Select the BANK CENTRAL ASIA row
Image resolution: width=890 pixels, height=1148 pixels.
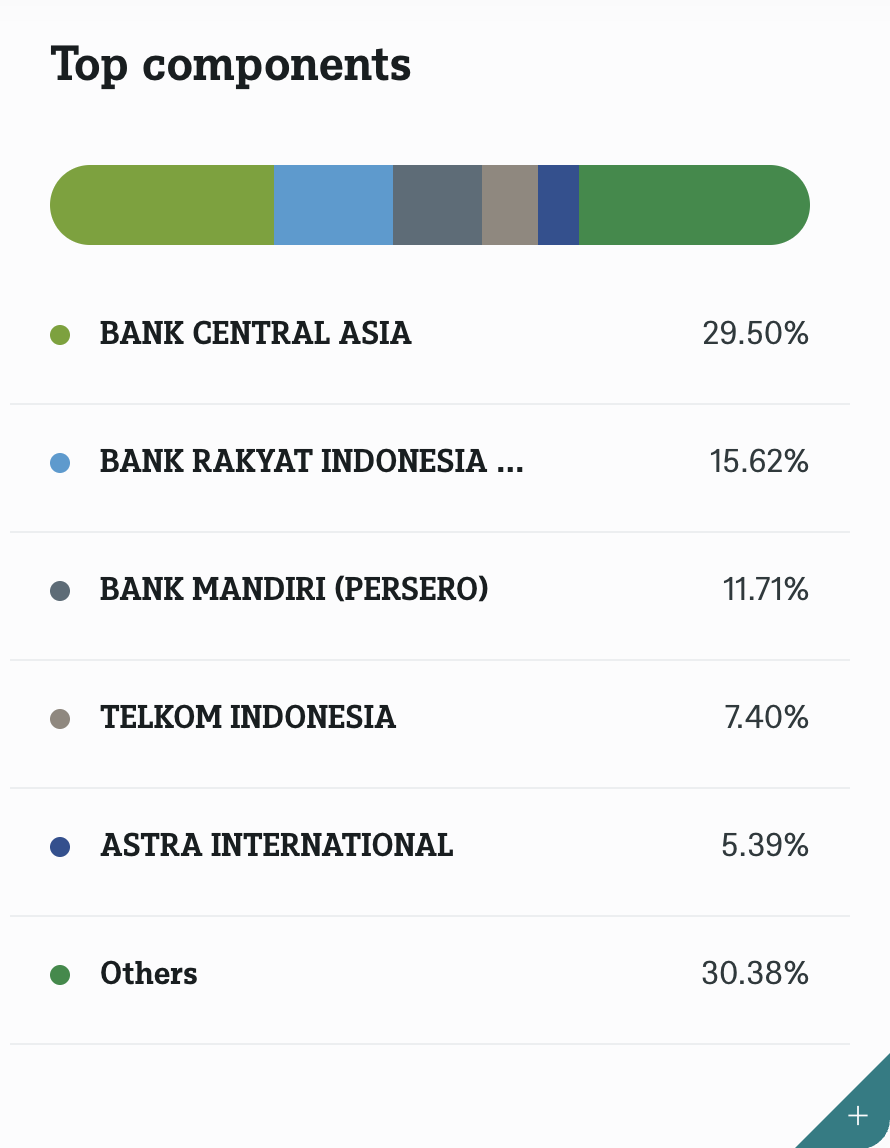point(430,334)
